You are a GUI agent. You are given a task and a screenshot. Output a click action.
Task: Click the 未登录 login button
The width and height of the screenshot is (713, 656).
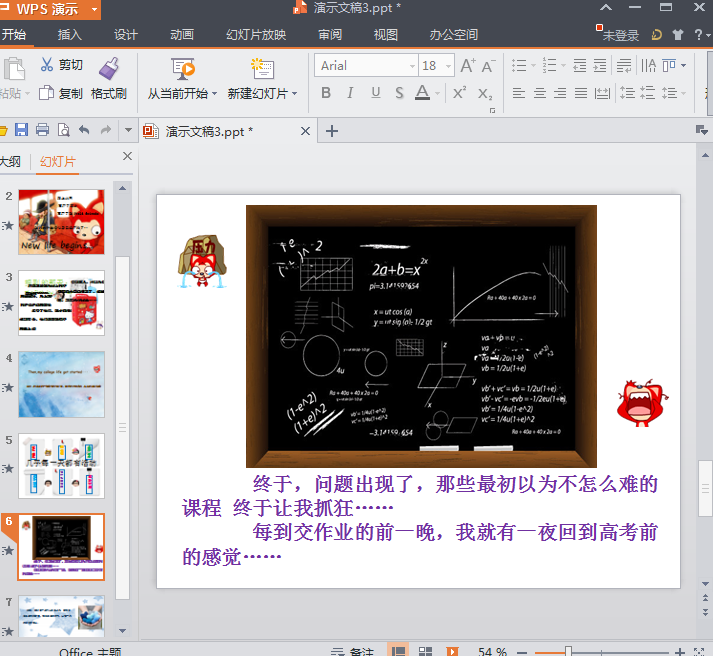coord(618,35)
